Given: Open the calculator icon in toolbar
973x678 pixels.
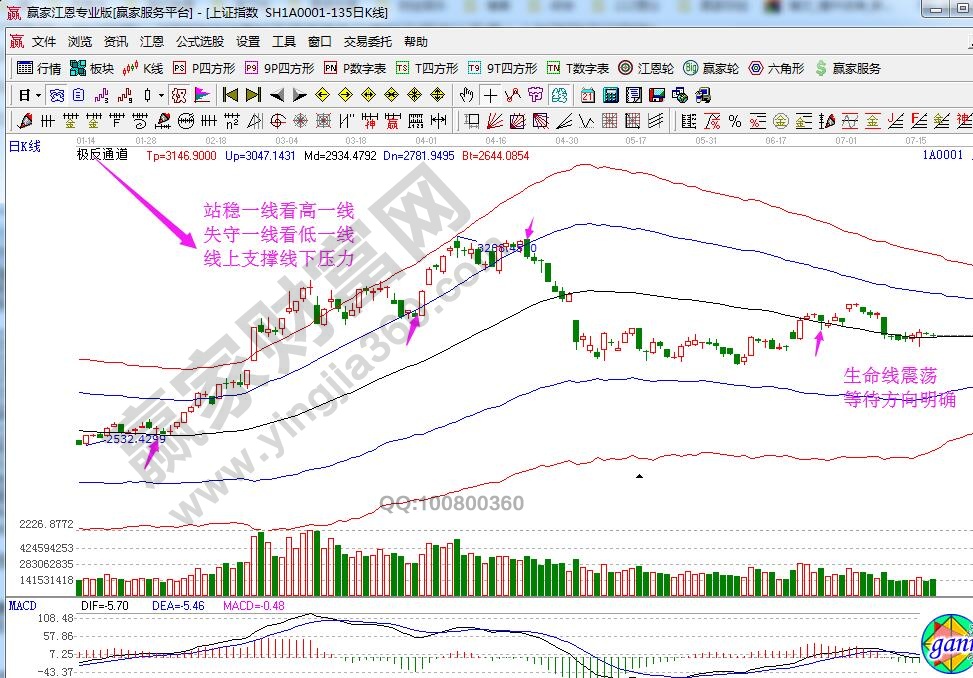Looking at the screenshot, I should point(610,96).
